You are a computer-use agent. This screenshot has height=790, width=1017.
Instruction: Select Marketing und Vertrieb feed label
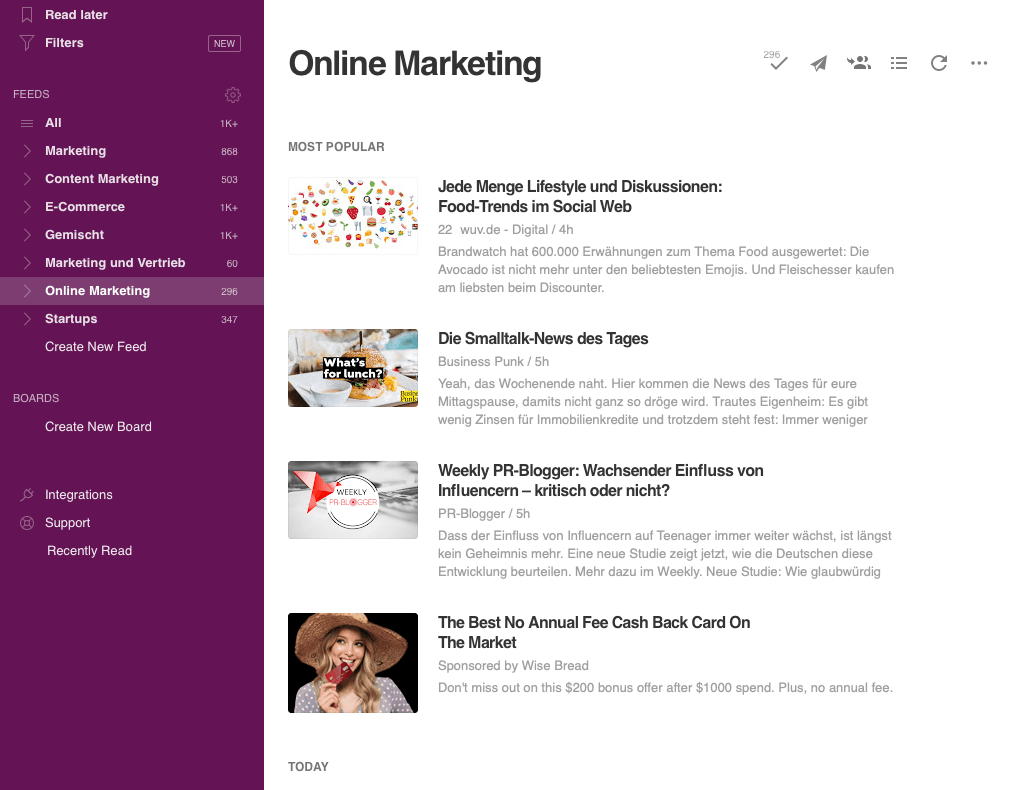point(115,263)
